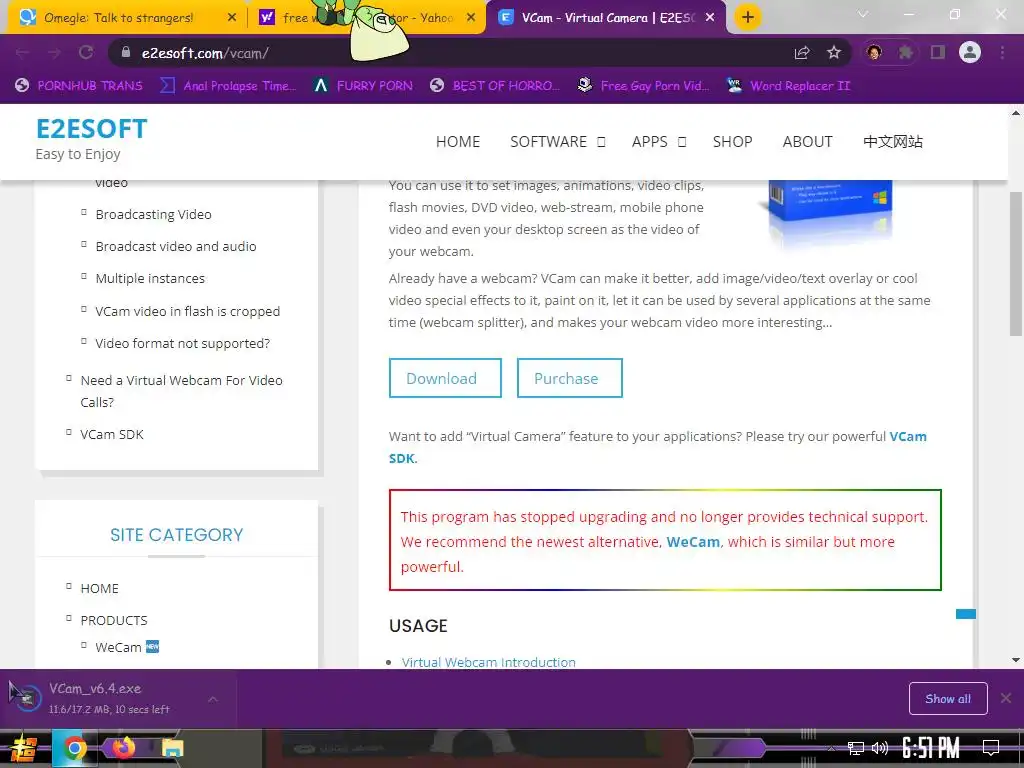
Task: Open the volume control in system tray
Action: tap(880, 748)
